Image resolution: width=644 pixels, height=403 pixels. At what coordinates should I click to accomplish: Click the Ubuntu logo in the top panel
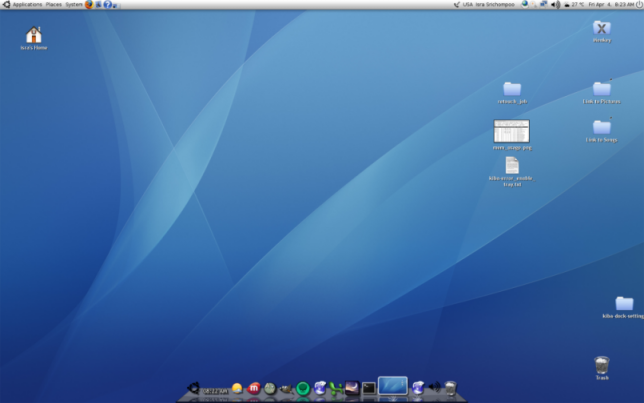click(x=6, y=5)
